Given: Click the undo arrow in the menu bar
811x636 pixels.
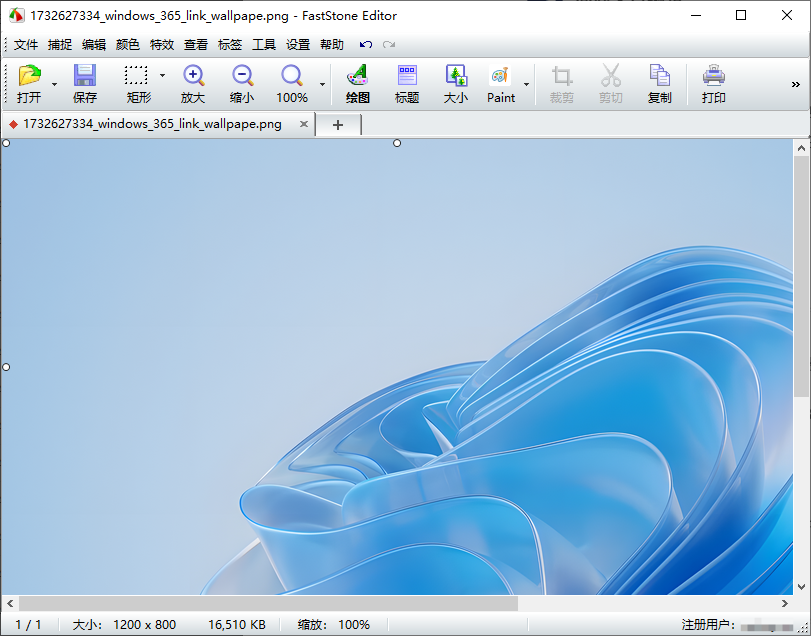Looking at the screenshot, I should tap(366, 45).
